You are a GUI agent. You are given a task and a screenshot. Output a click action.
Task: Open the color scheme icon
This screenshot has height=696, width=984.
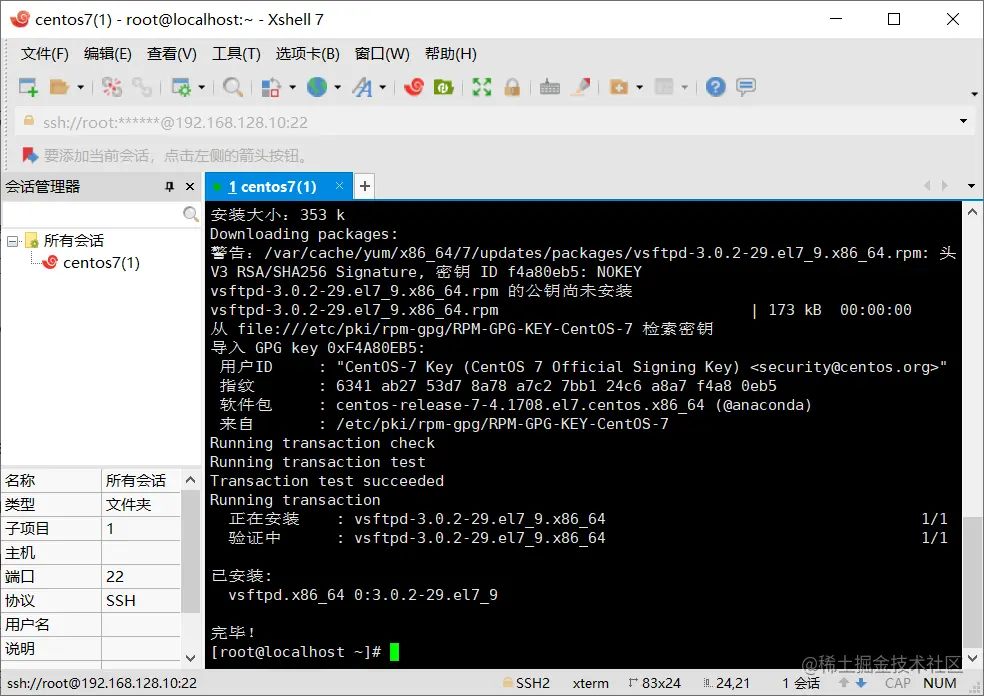point(270,87)
